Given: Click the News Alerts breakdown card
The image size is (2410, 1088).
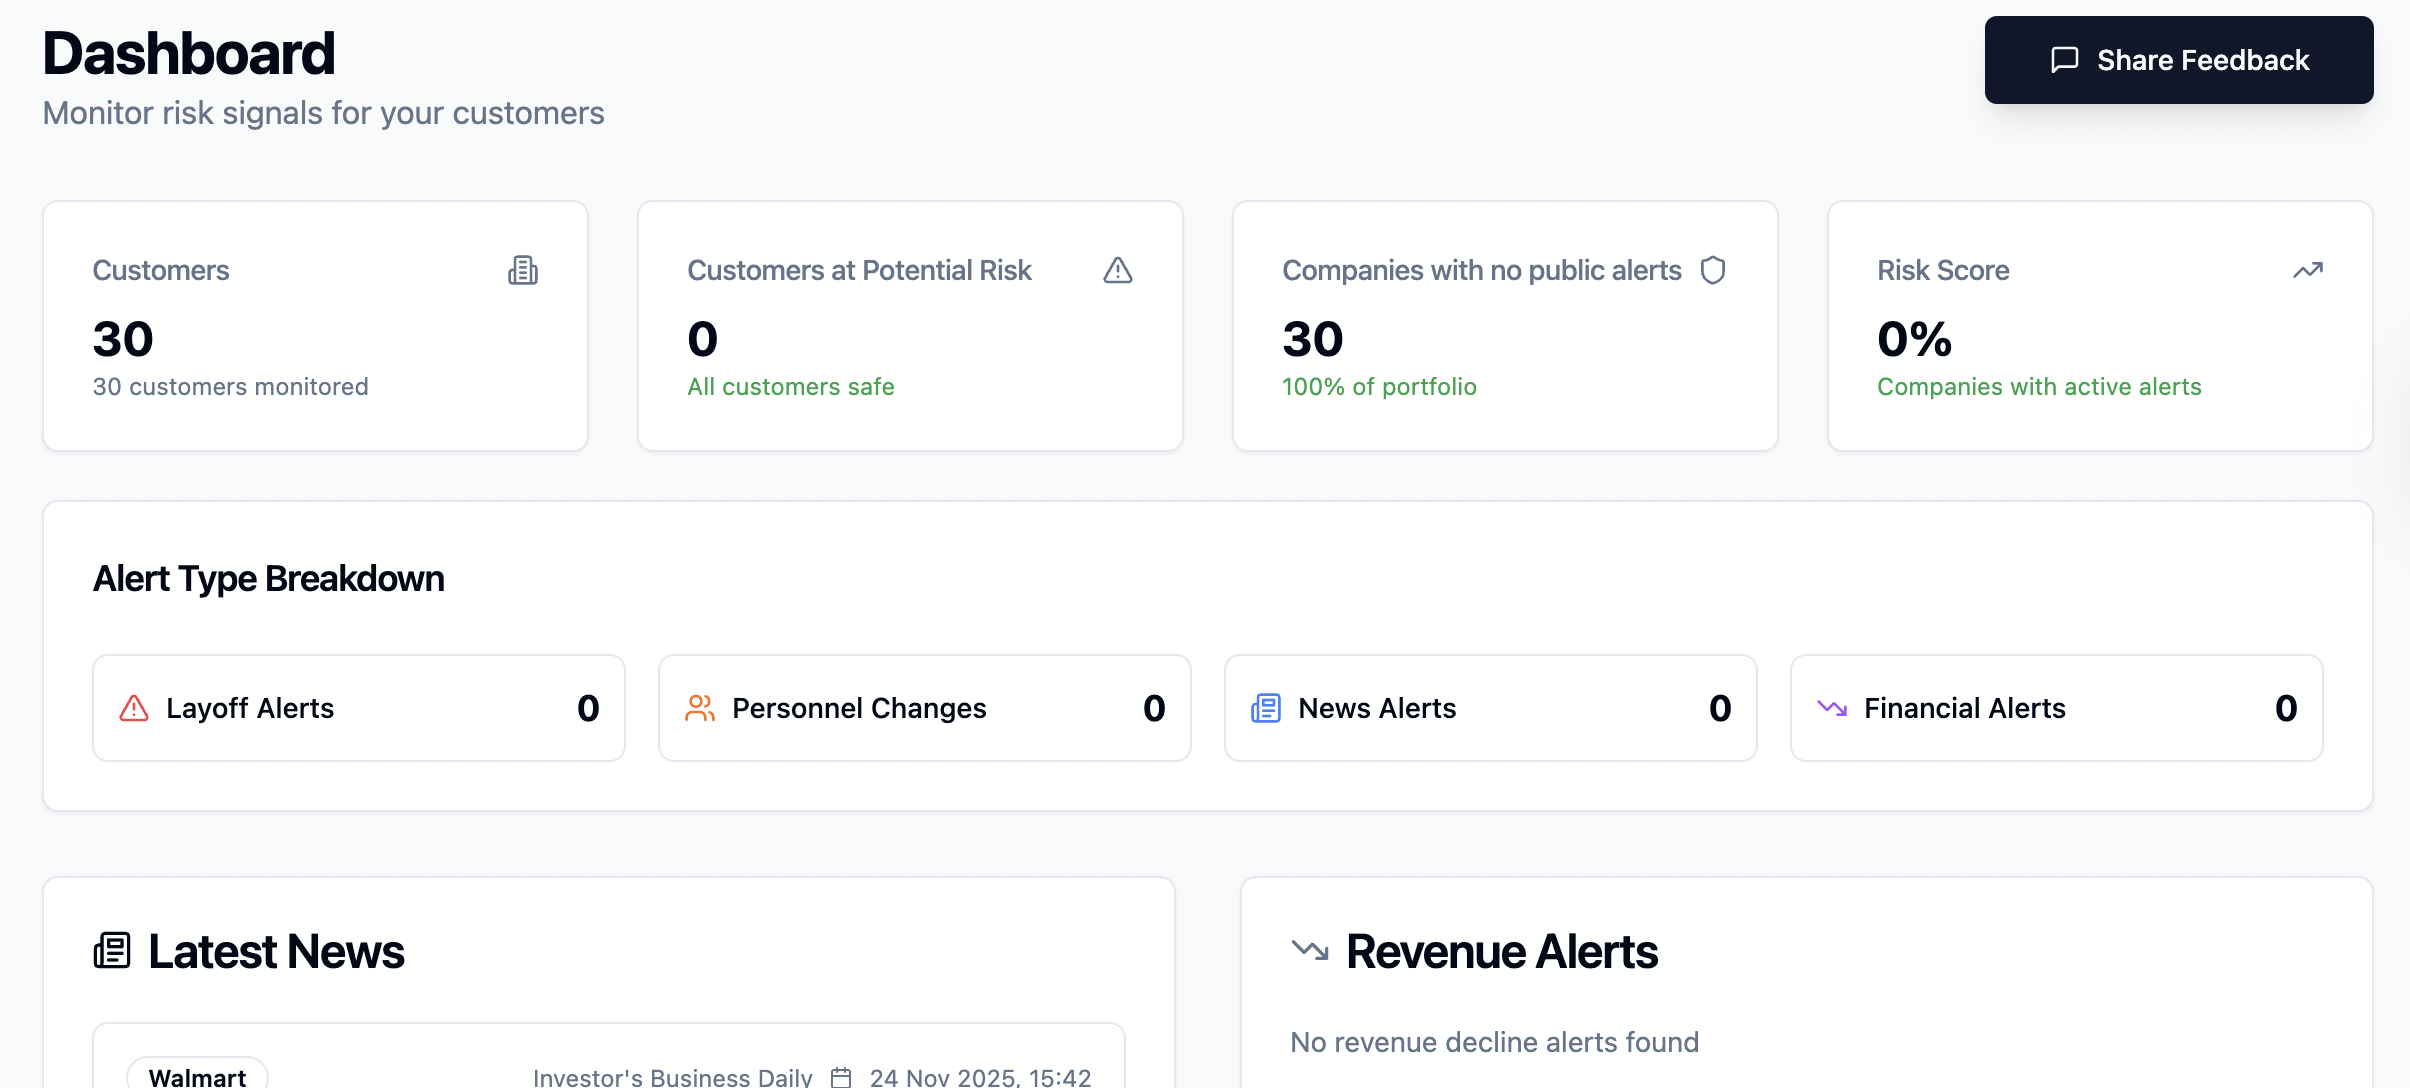Looking at the screenshot, I should [x=1489, y=707].
